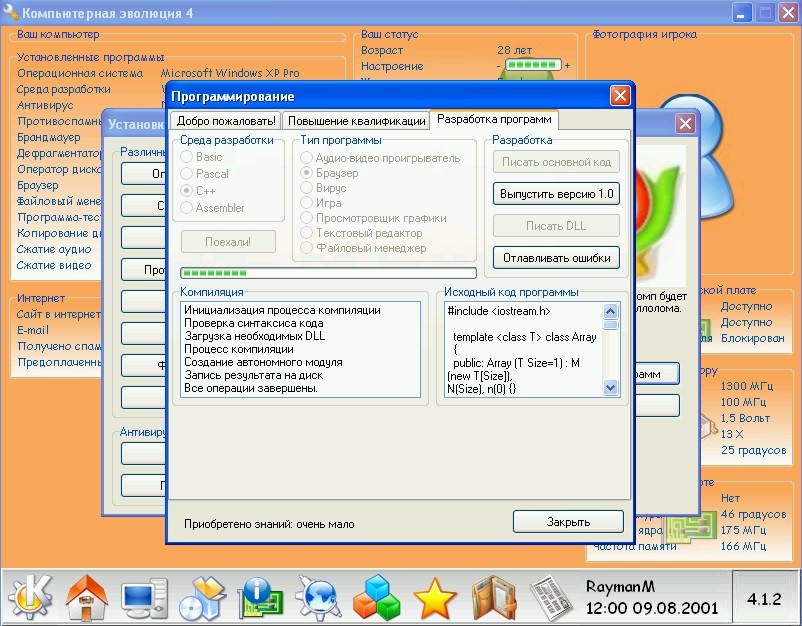The image size is (802, 626).
Task: Select the C++ radio button
Action: [187, 191]
